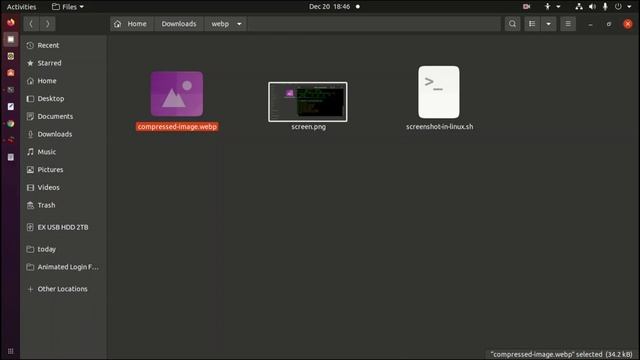Select the screen.png thumbnail
Image resolution: width=640 pixels, height=360 pixels.
(x=308, y=102)
